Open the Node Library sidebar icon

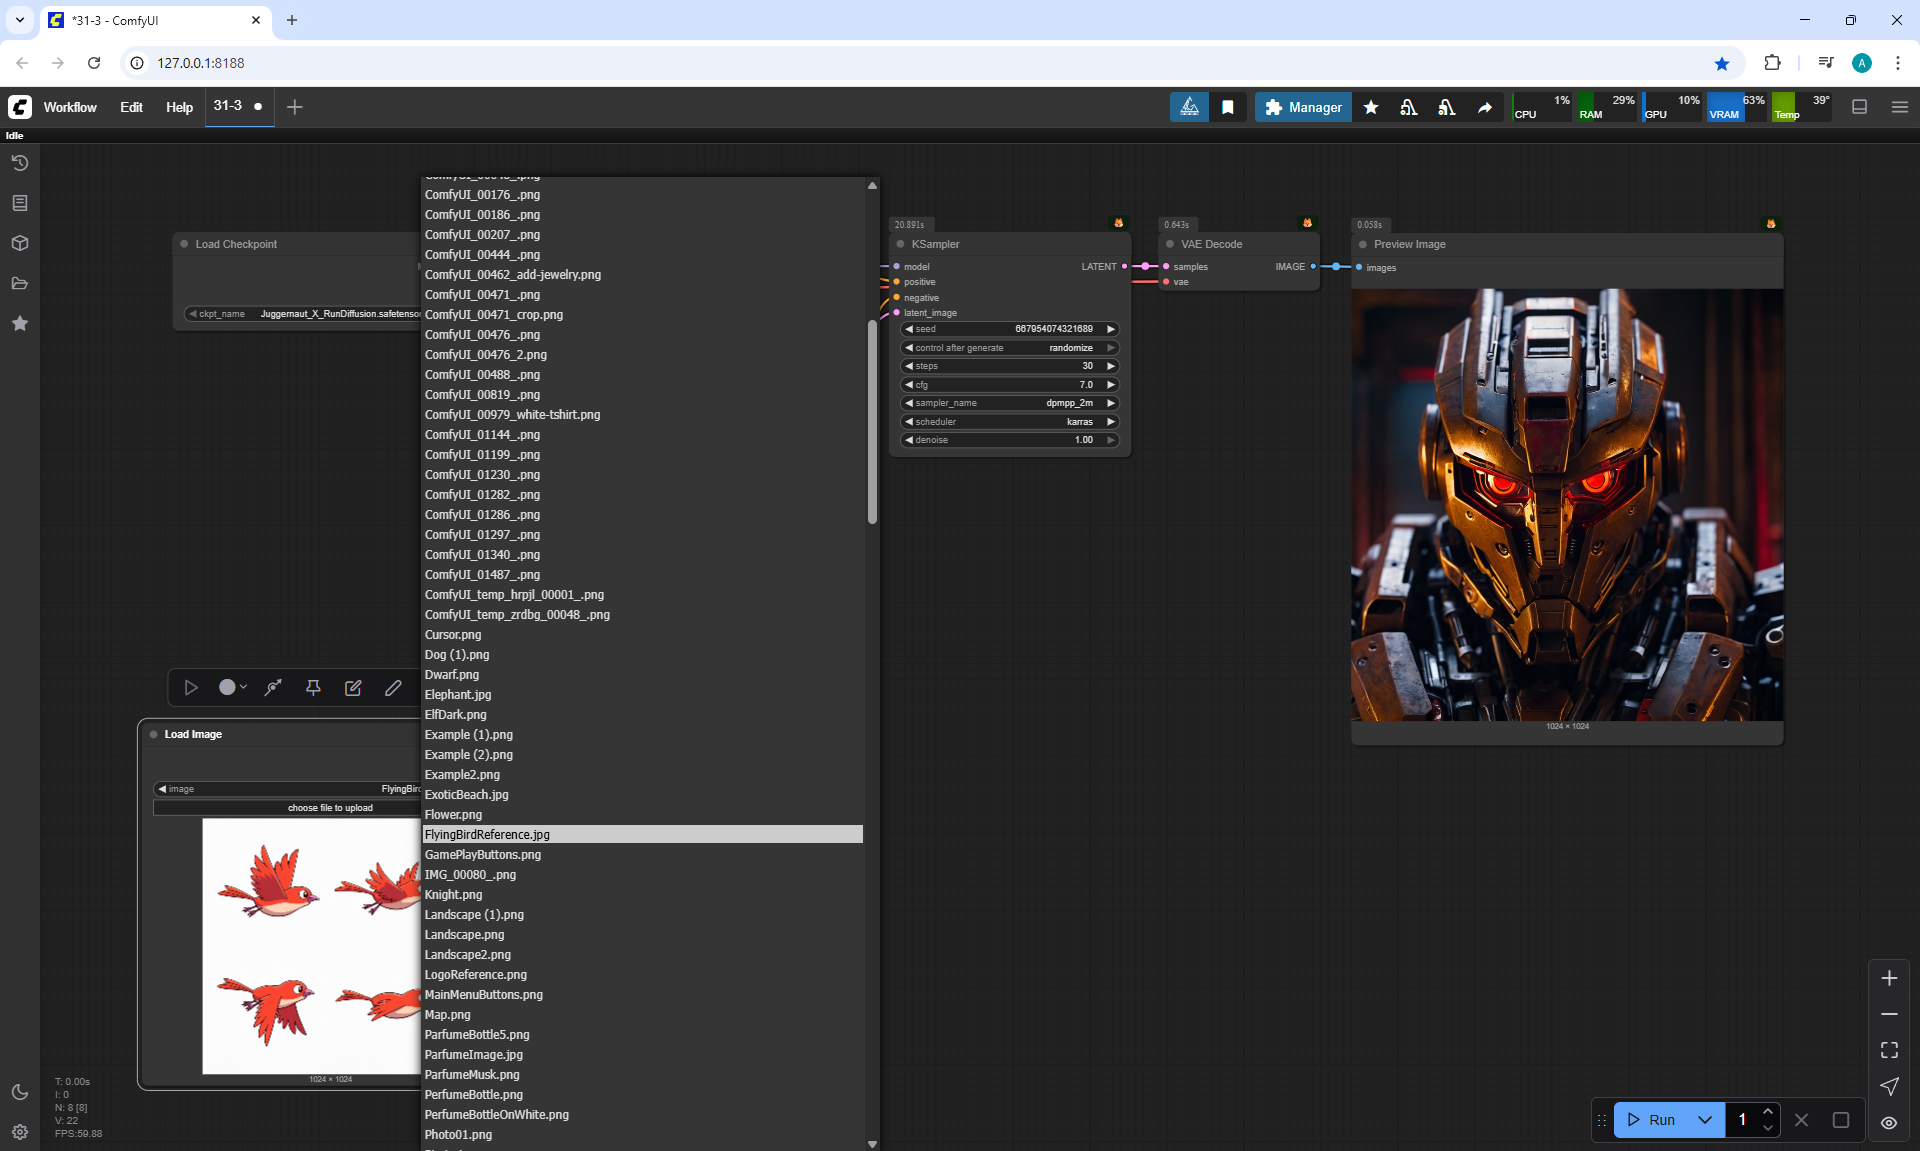tap(19, 203)
